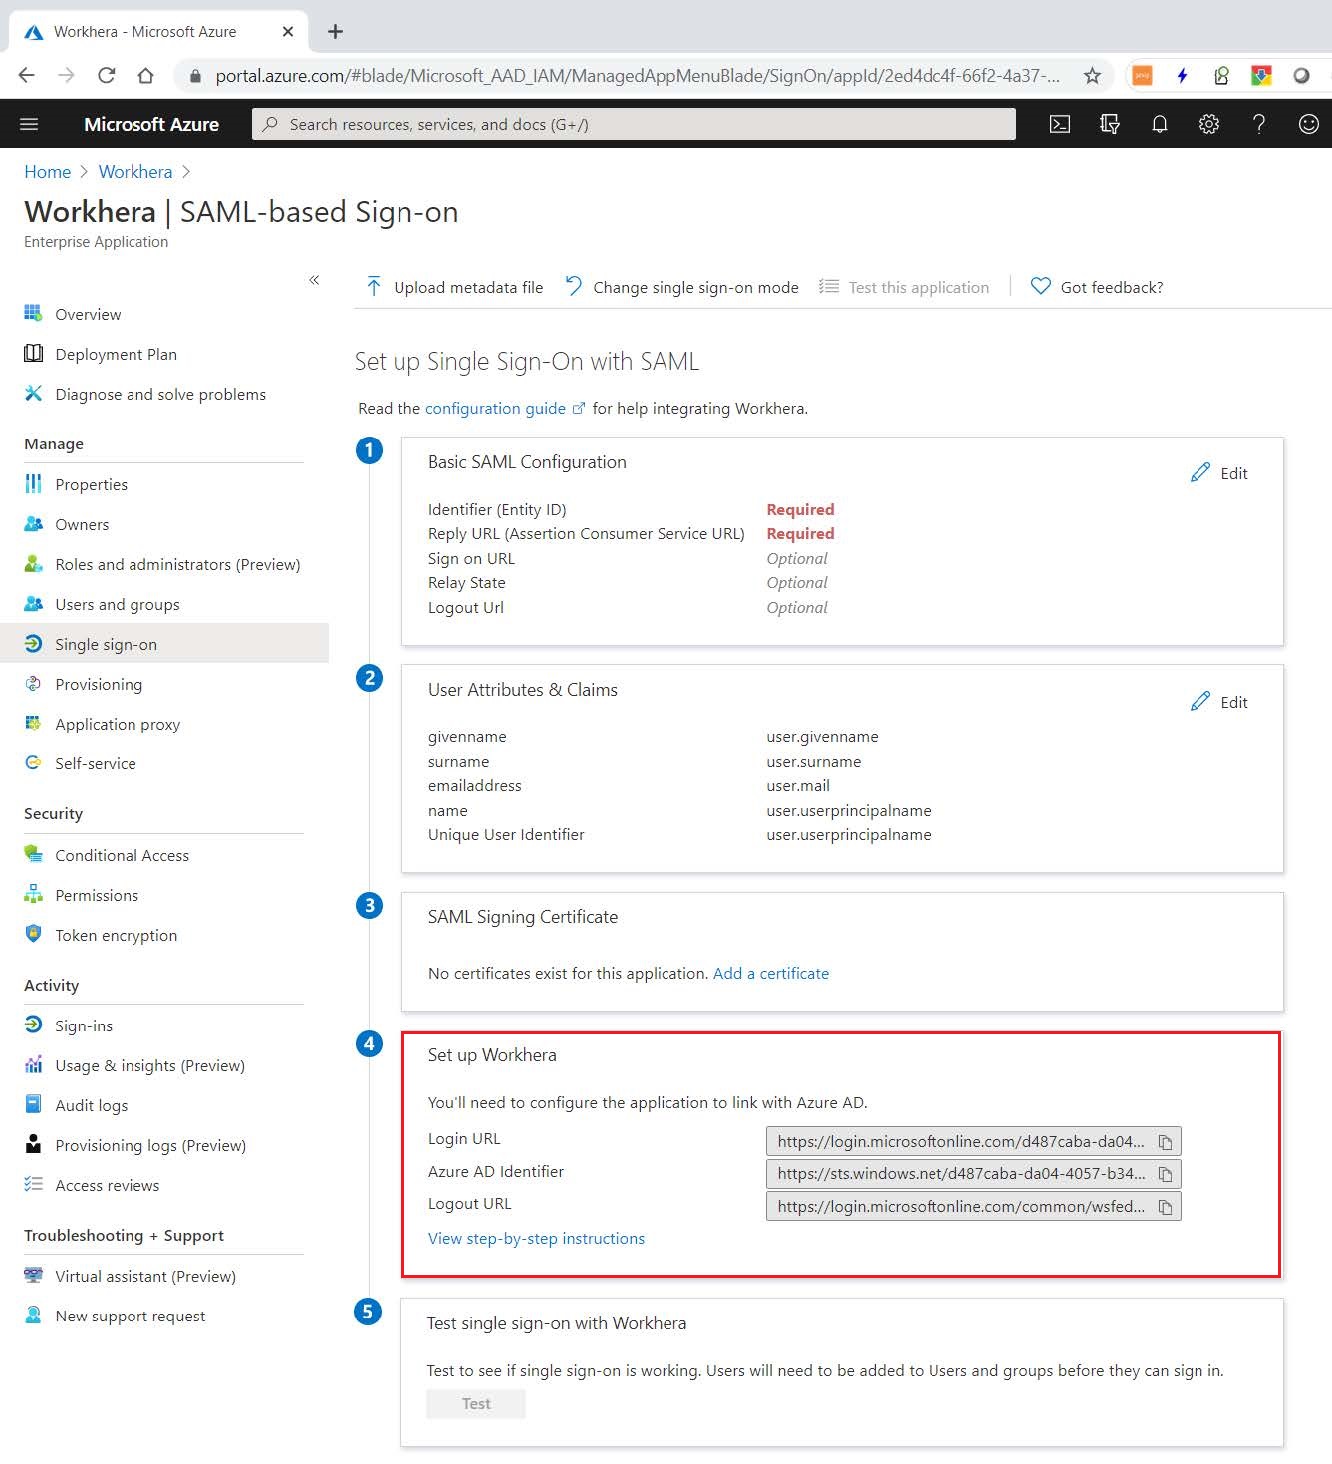
Task: Edit Basic SAML Configuration
Action: tap(1219, 473)
